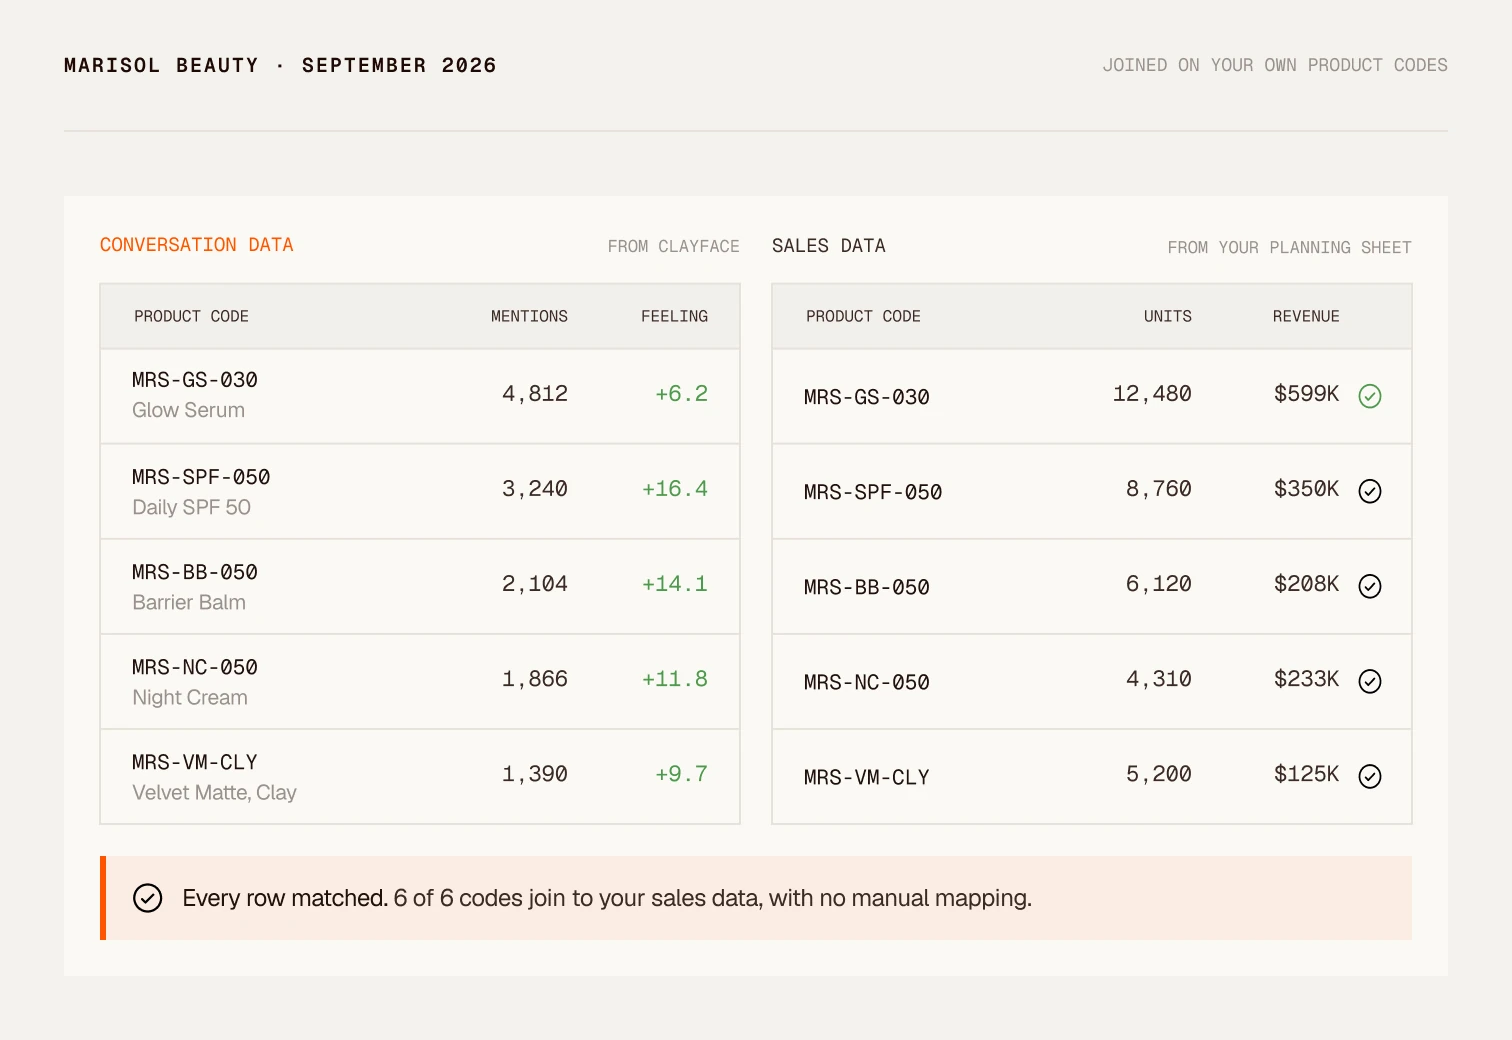Click the check icon beside $125K
This screenshot has height=1040, width=1512.
pos(1370,776)
